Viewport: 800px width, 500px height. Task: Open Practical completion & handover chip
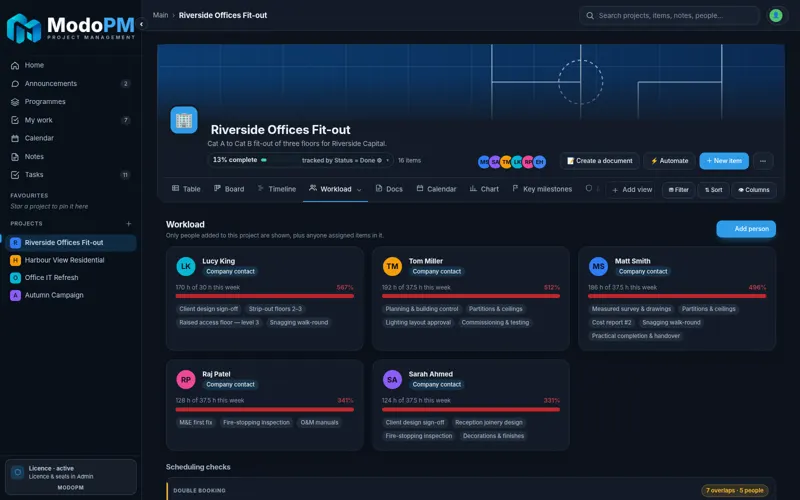[636, 336]
